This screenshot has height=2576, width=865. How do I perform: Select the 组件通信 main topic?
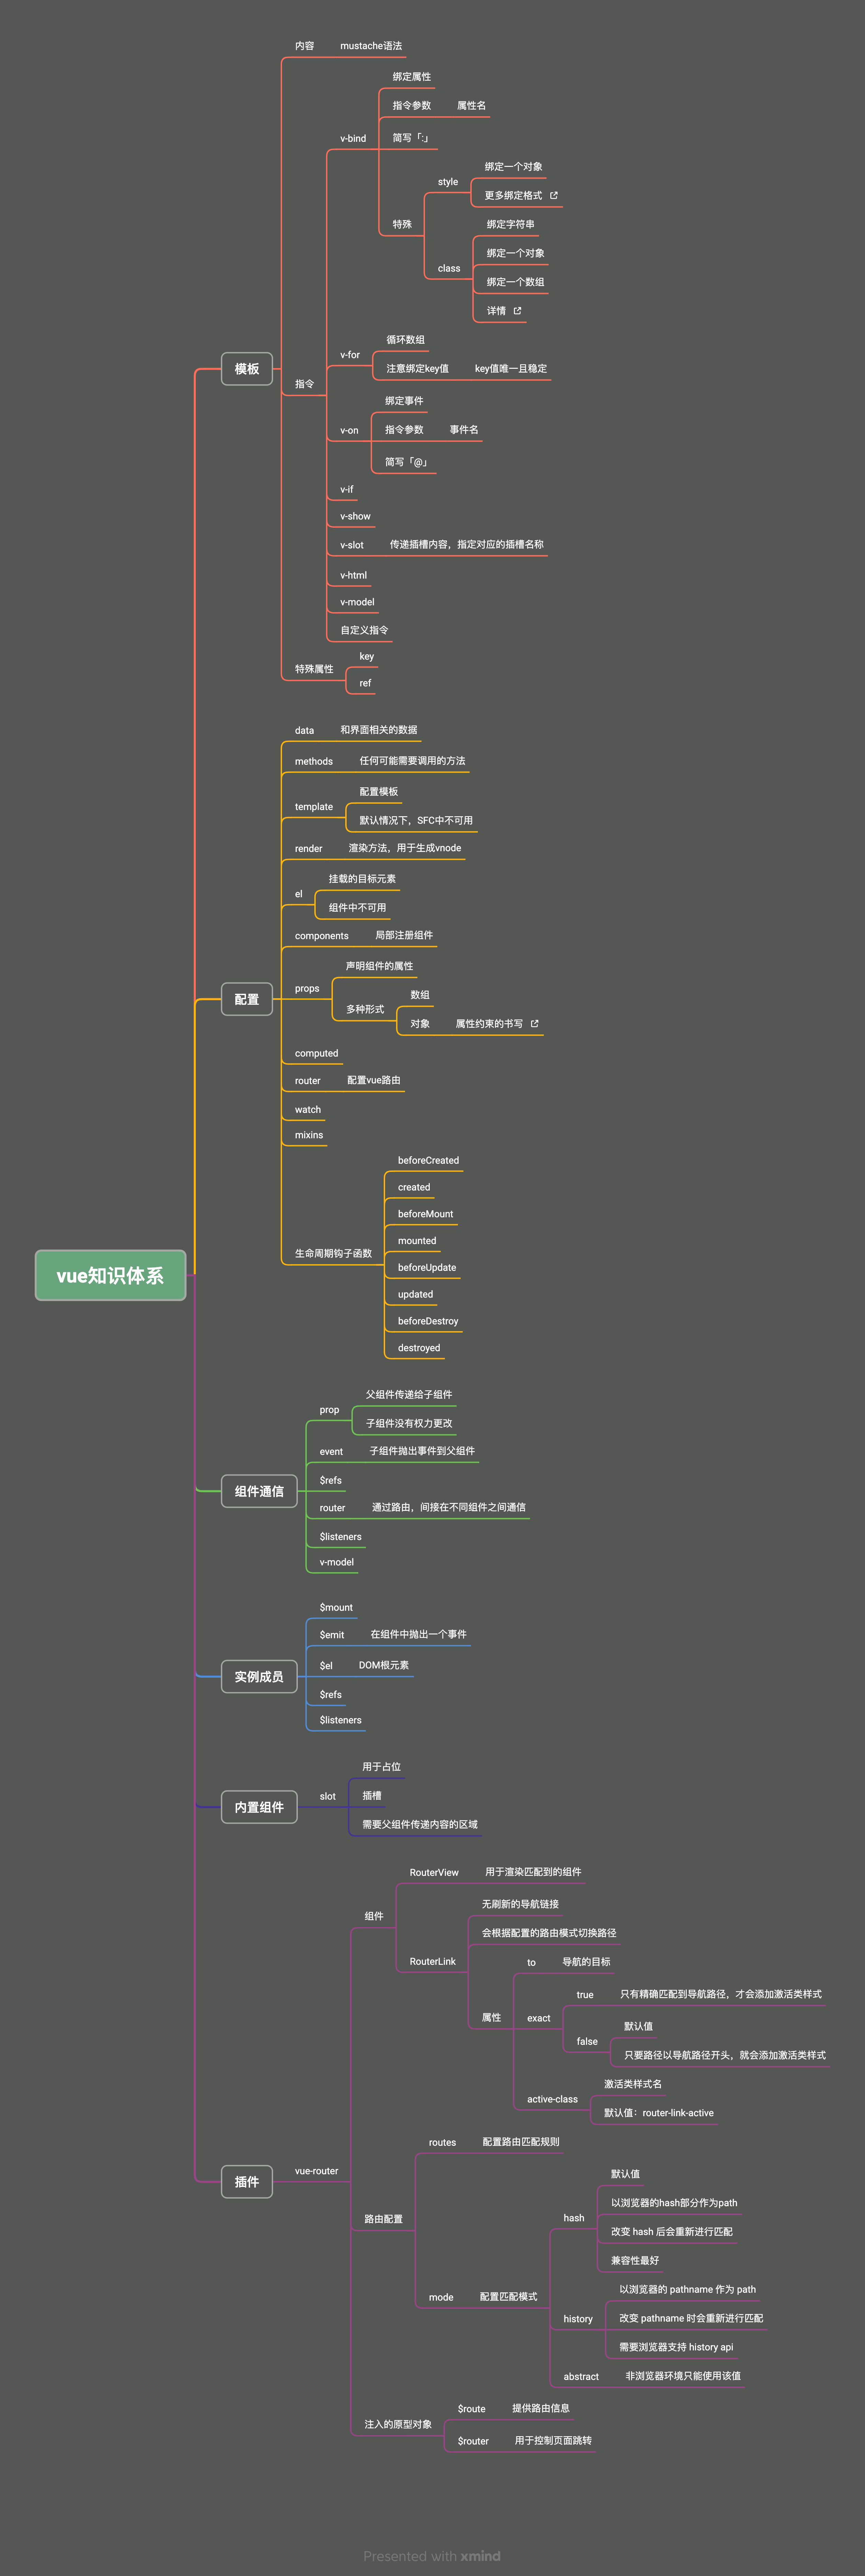(x=259, y=1491)
